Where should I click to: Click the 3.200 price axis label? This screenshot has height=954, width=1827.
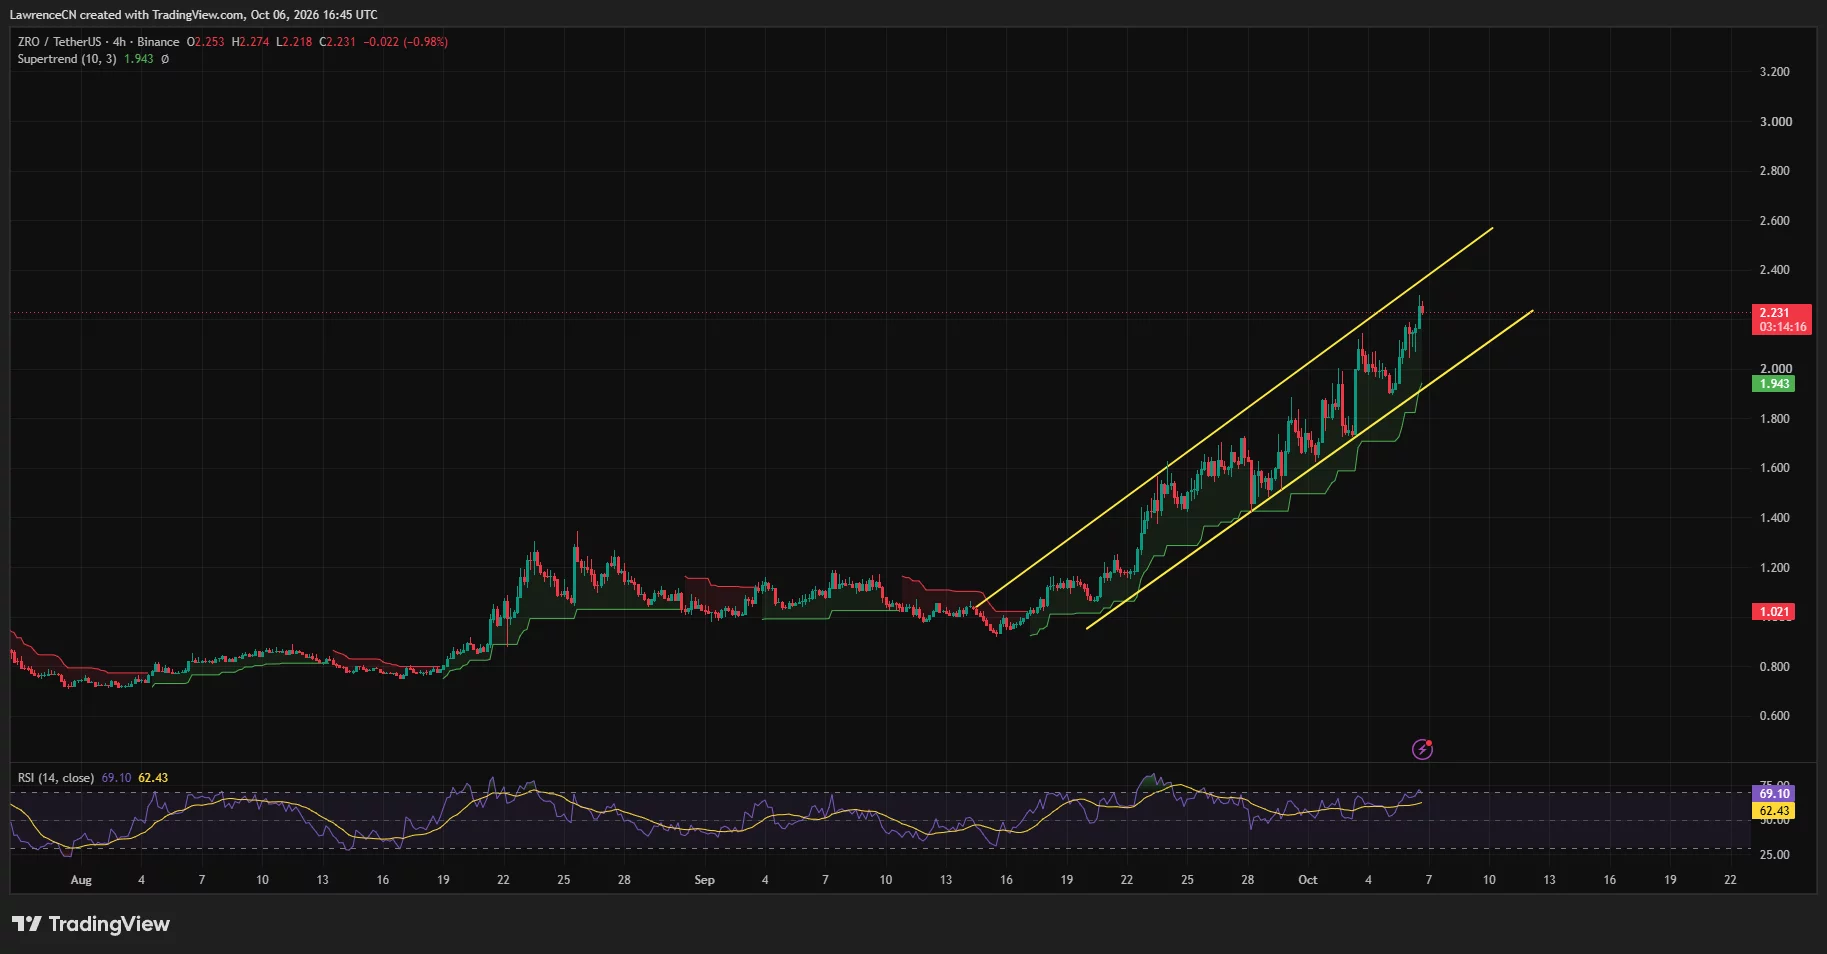(1775, 72)
